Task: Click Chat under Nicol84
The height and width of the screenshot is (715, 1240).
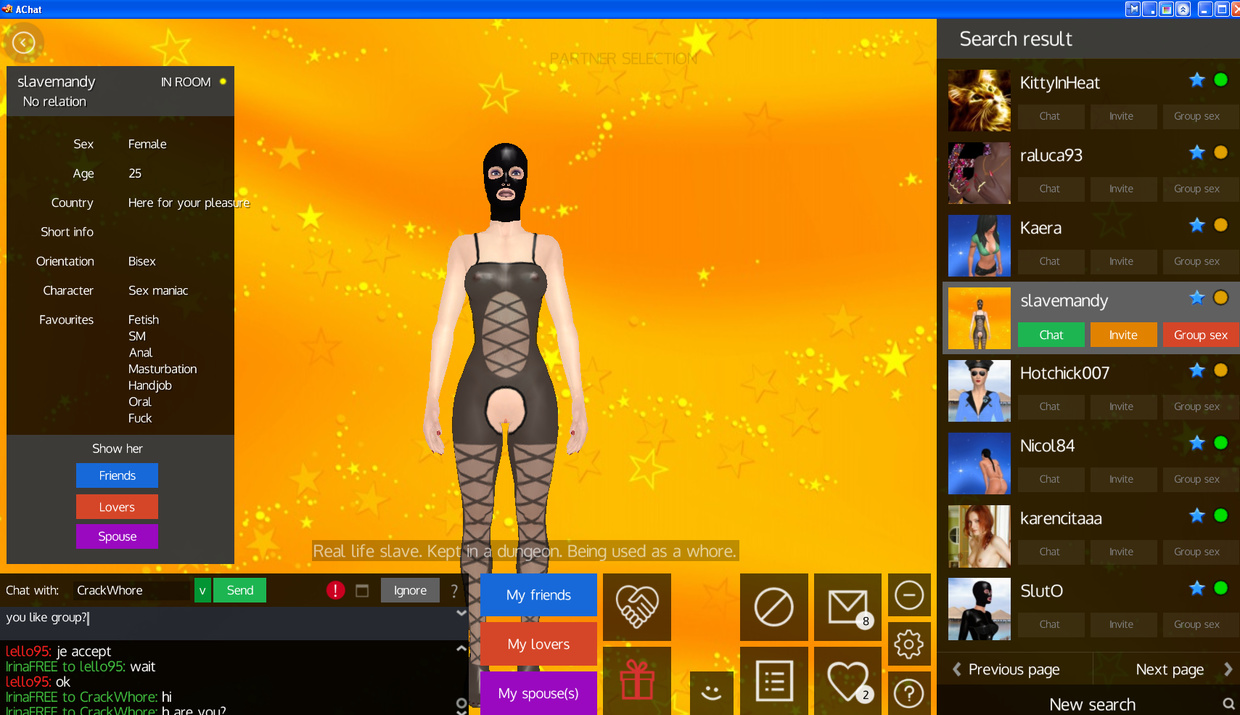Action: pos(1050,479)
